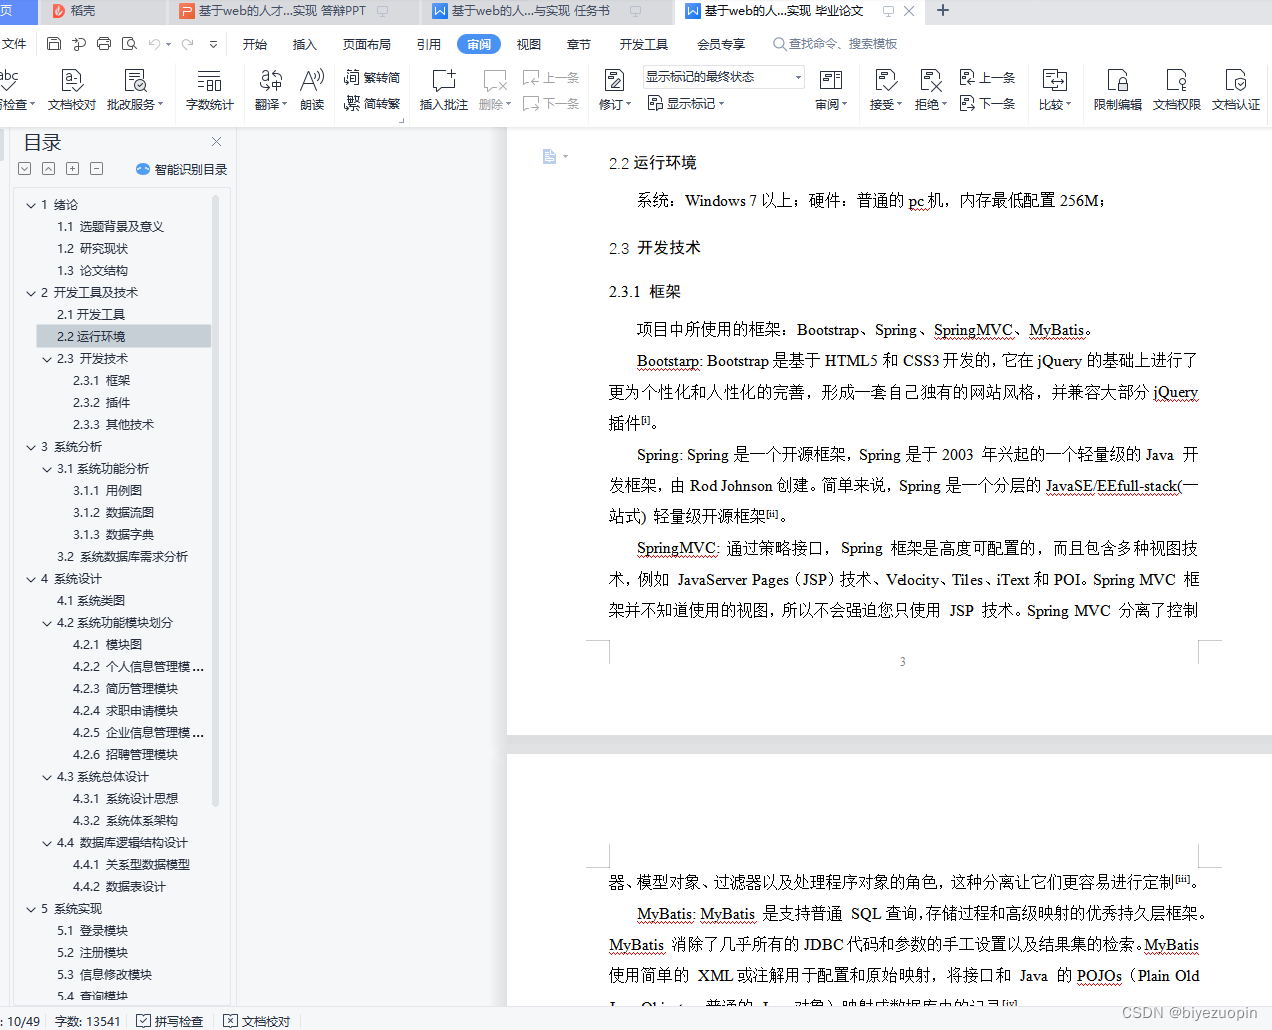Click the demote heading down-arrow in outline panel

24,169
